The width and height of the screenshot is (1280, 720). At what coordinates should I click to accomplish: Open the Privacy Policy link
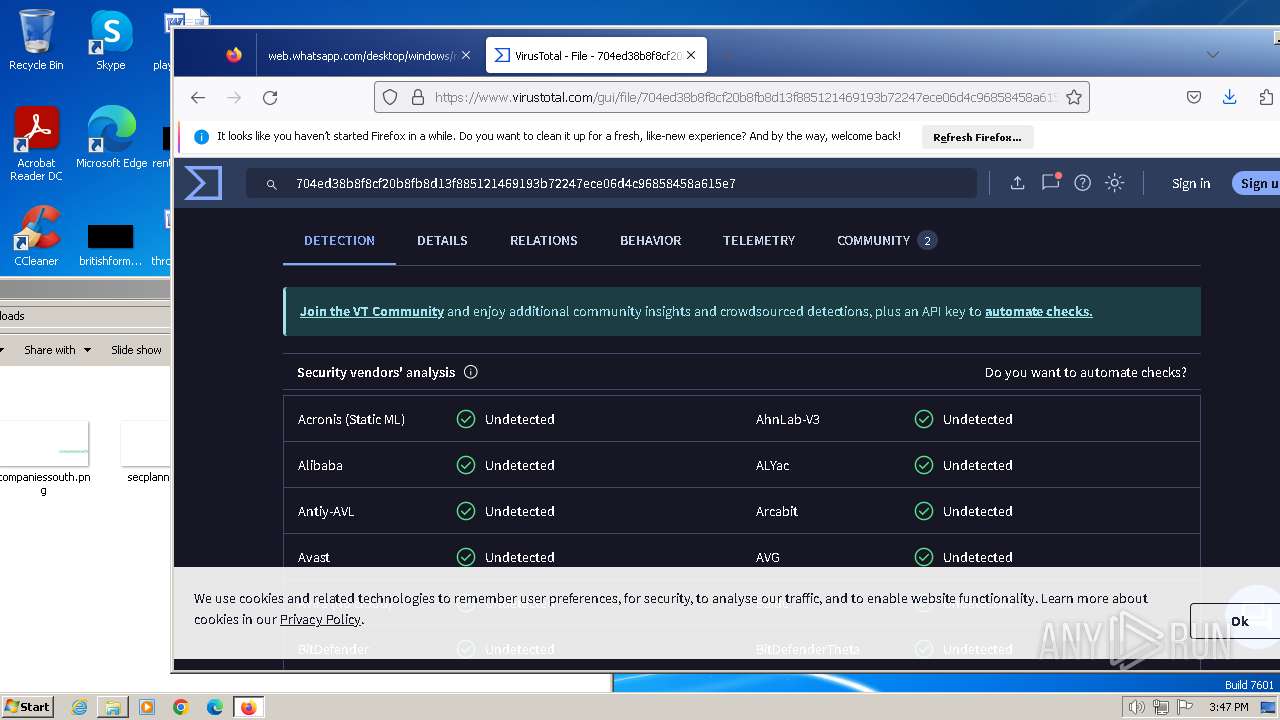(320, 619)
